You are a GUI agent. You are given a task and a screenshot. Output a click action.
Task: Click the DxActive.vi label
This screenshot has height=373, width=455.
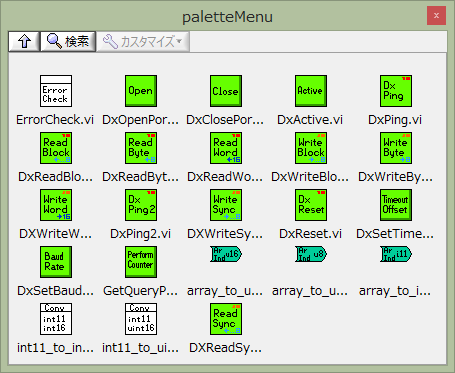point(310,120)
